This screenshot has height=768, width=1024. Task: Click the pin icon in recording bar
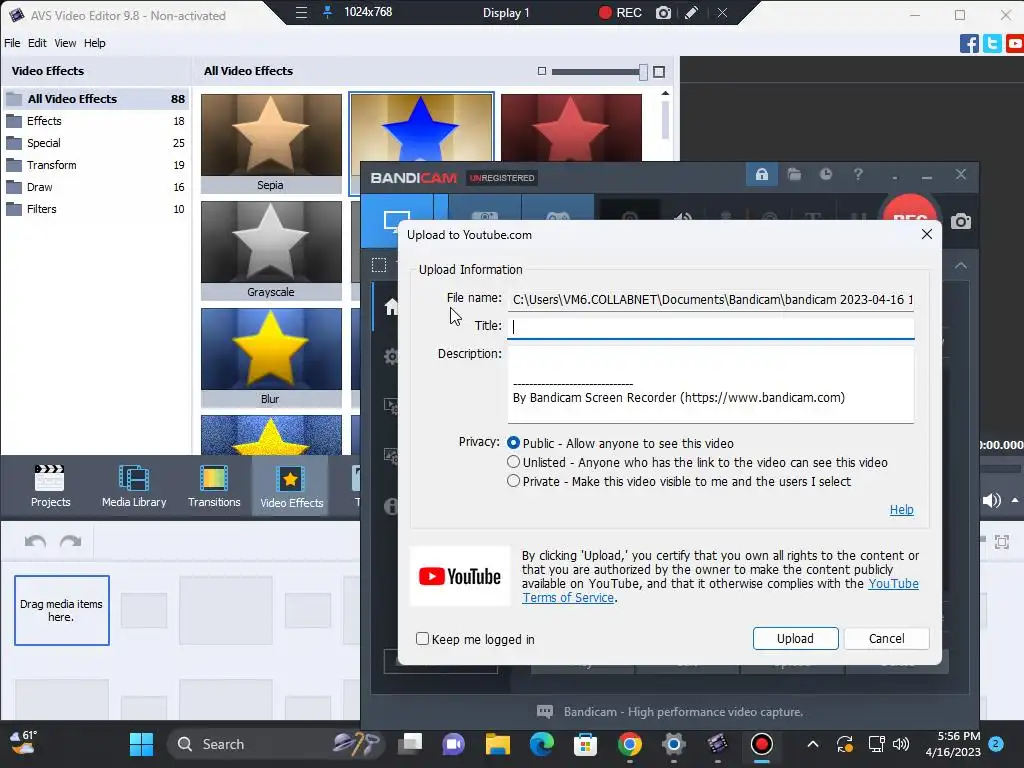pyautogui.click(x=328, y=12)
